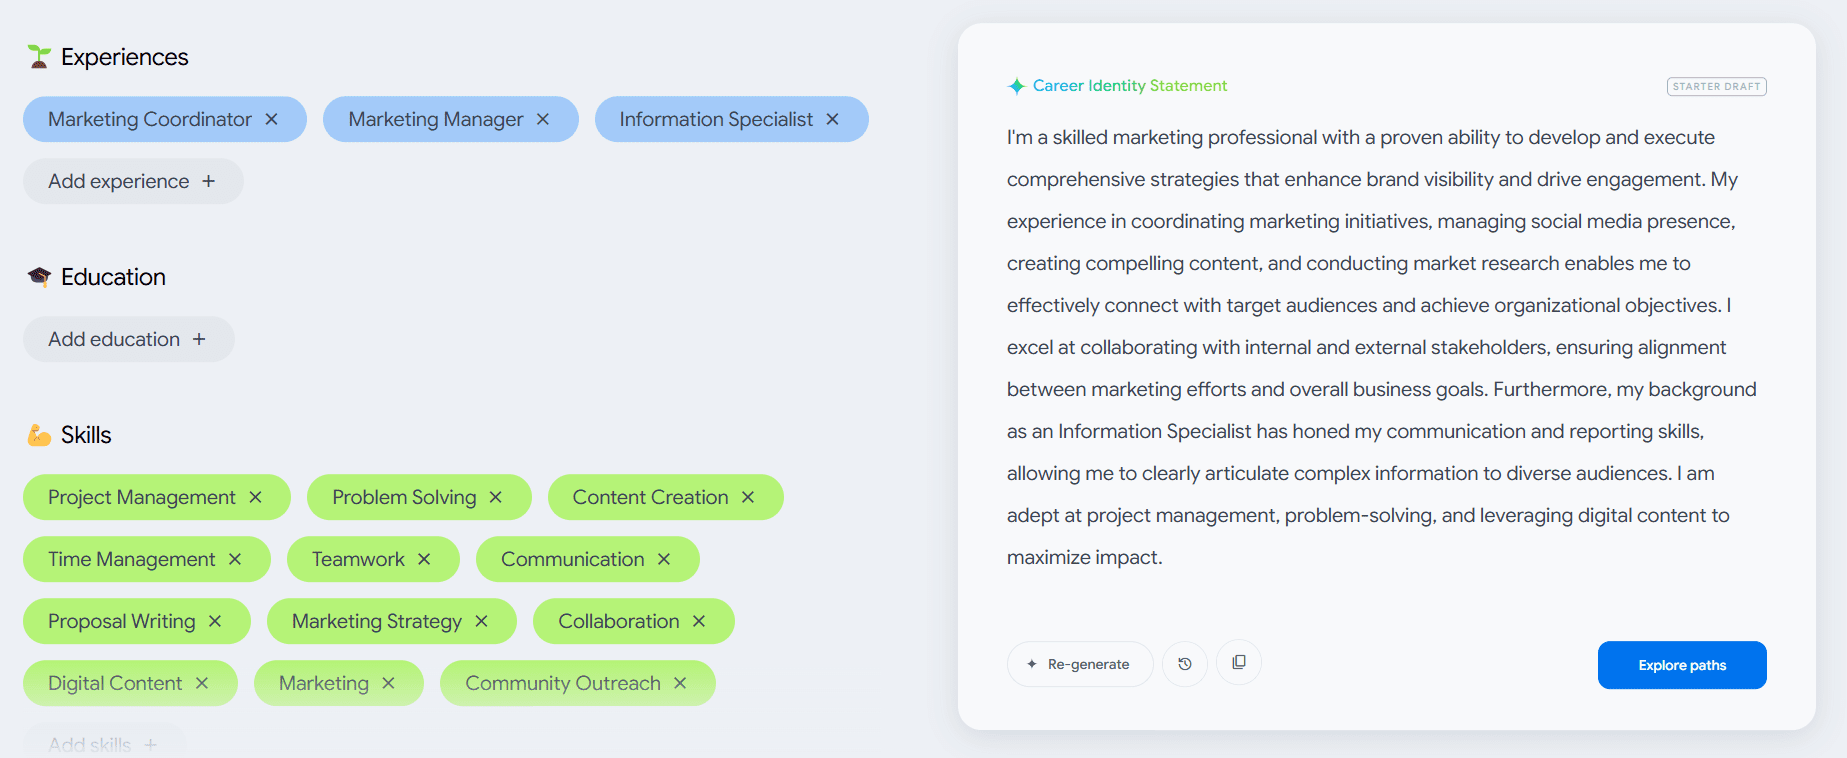Viewport: 1847px width, 758px height.
Task: Click the Starter Draft badge
Action: (1716, 87)
